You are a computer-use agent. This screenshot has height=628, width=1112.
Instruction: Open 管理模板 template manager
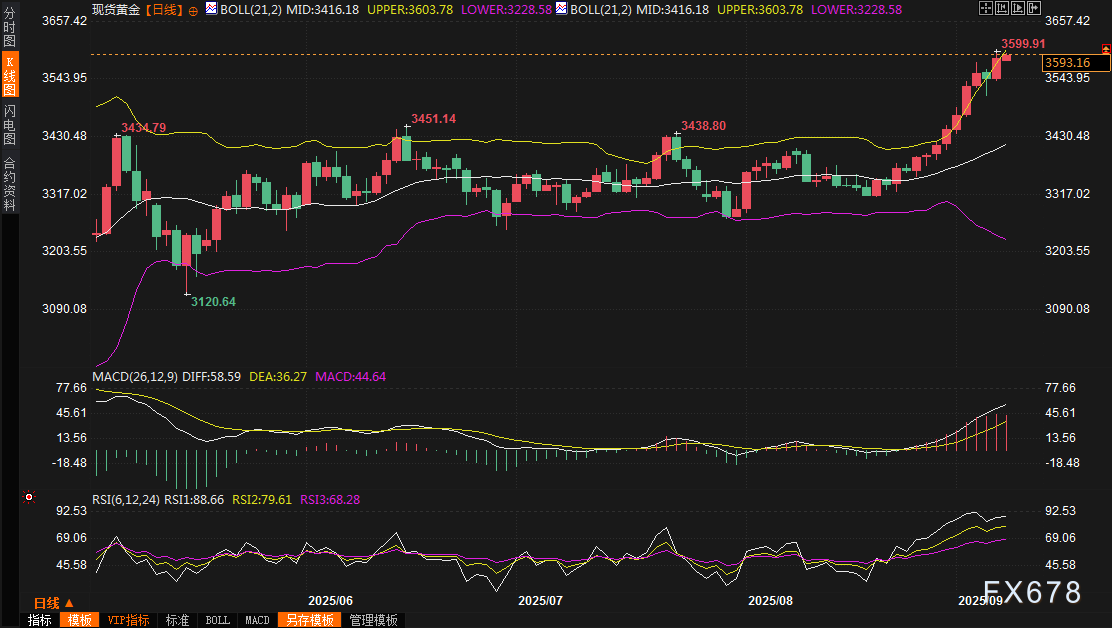pyautogui.click(x=372, y=620)
